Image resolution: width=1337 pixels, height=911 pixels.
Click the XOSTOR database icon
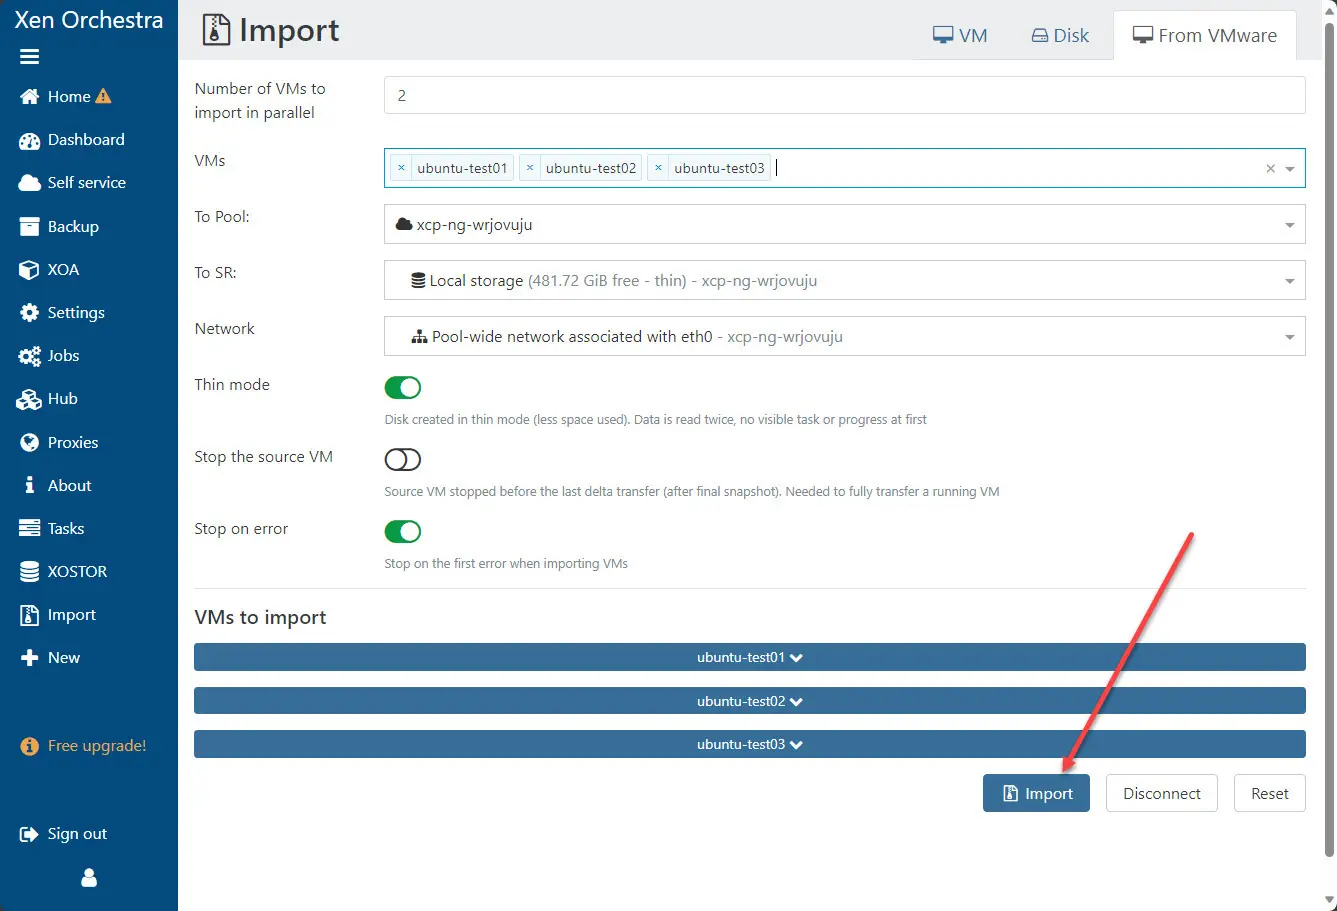(29, 572)
